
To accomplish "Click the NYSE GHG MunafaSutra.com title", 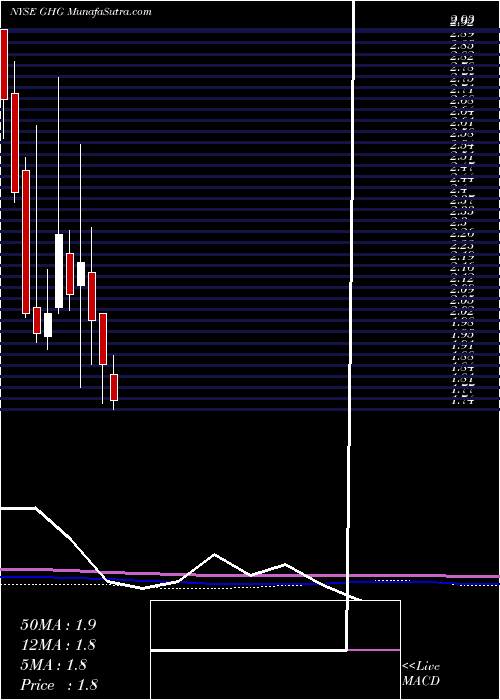I will point(80,12).
